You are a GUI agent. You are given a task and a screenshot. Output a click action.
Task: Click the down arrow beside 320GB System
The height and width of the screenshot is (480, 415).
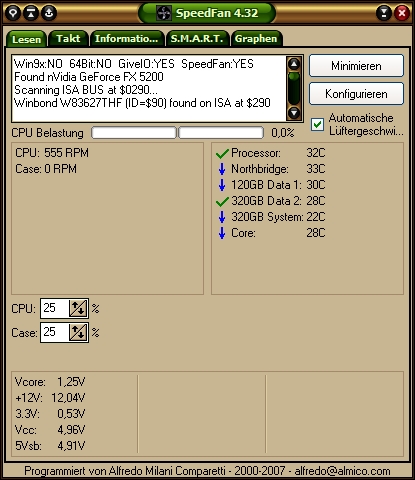pos(222,217)
